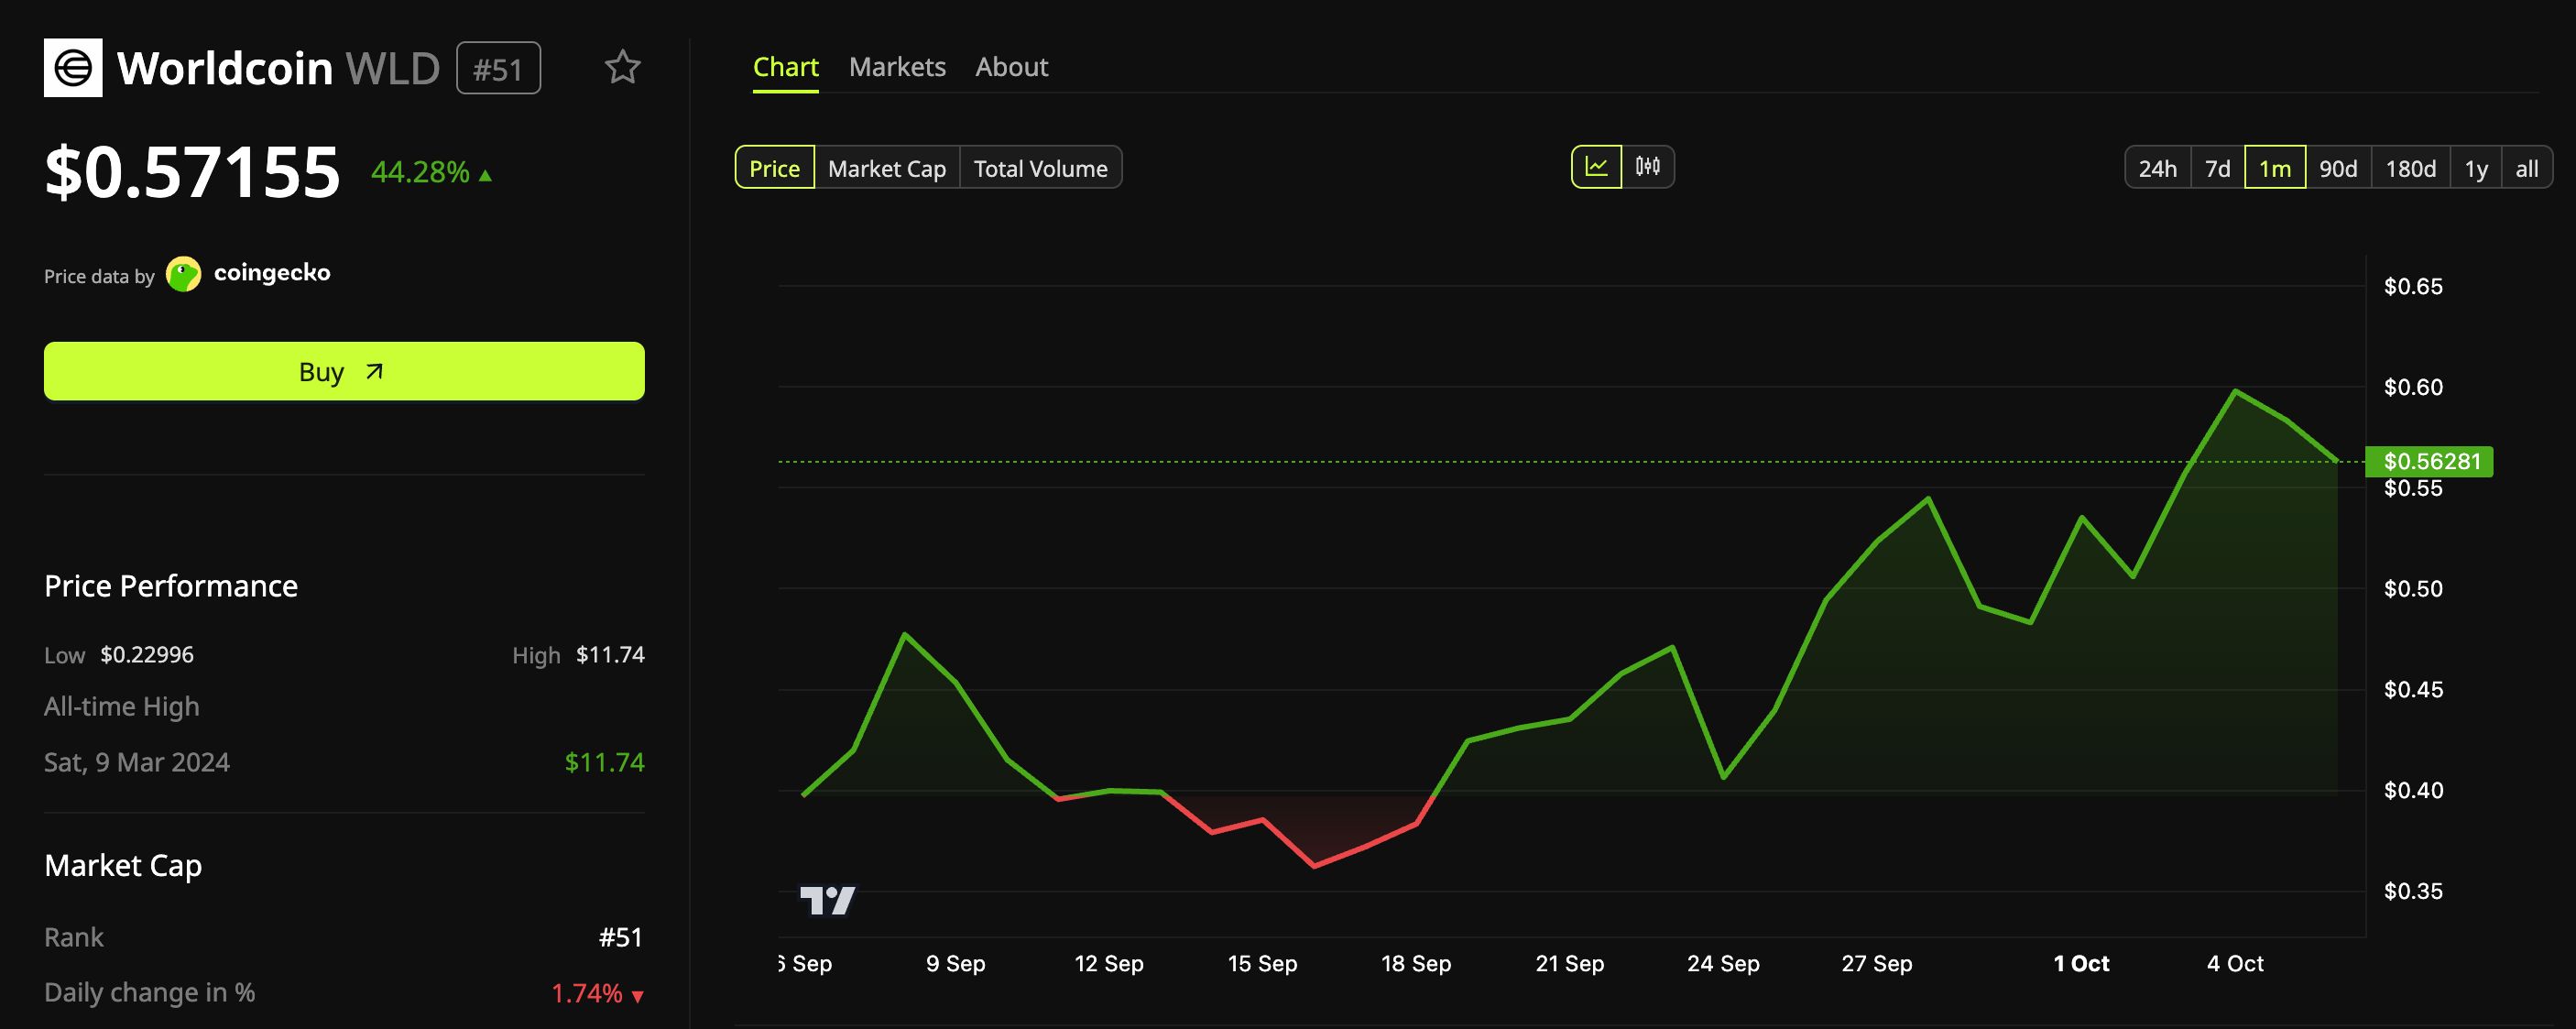Open the Markets tab
Viewport: 2576px width, 1029px height.
(x=897, y=67)
